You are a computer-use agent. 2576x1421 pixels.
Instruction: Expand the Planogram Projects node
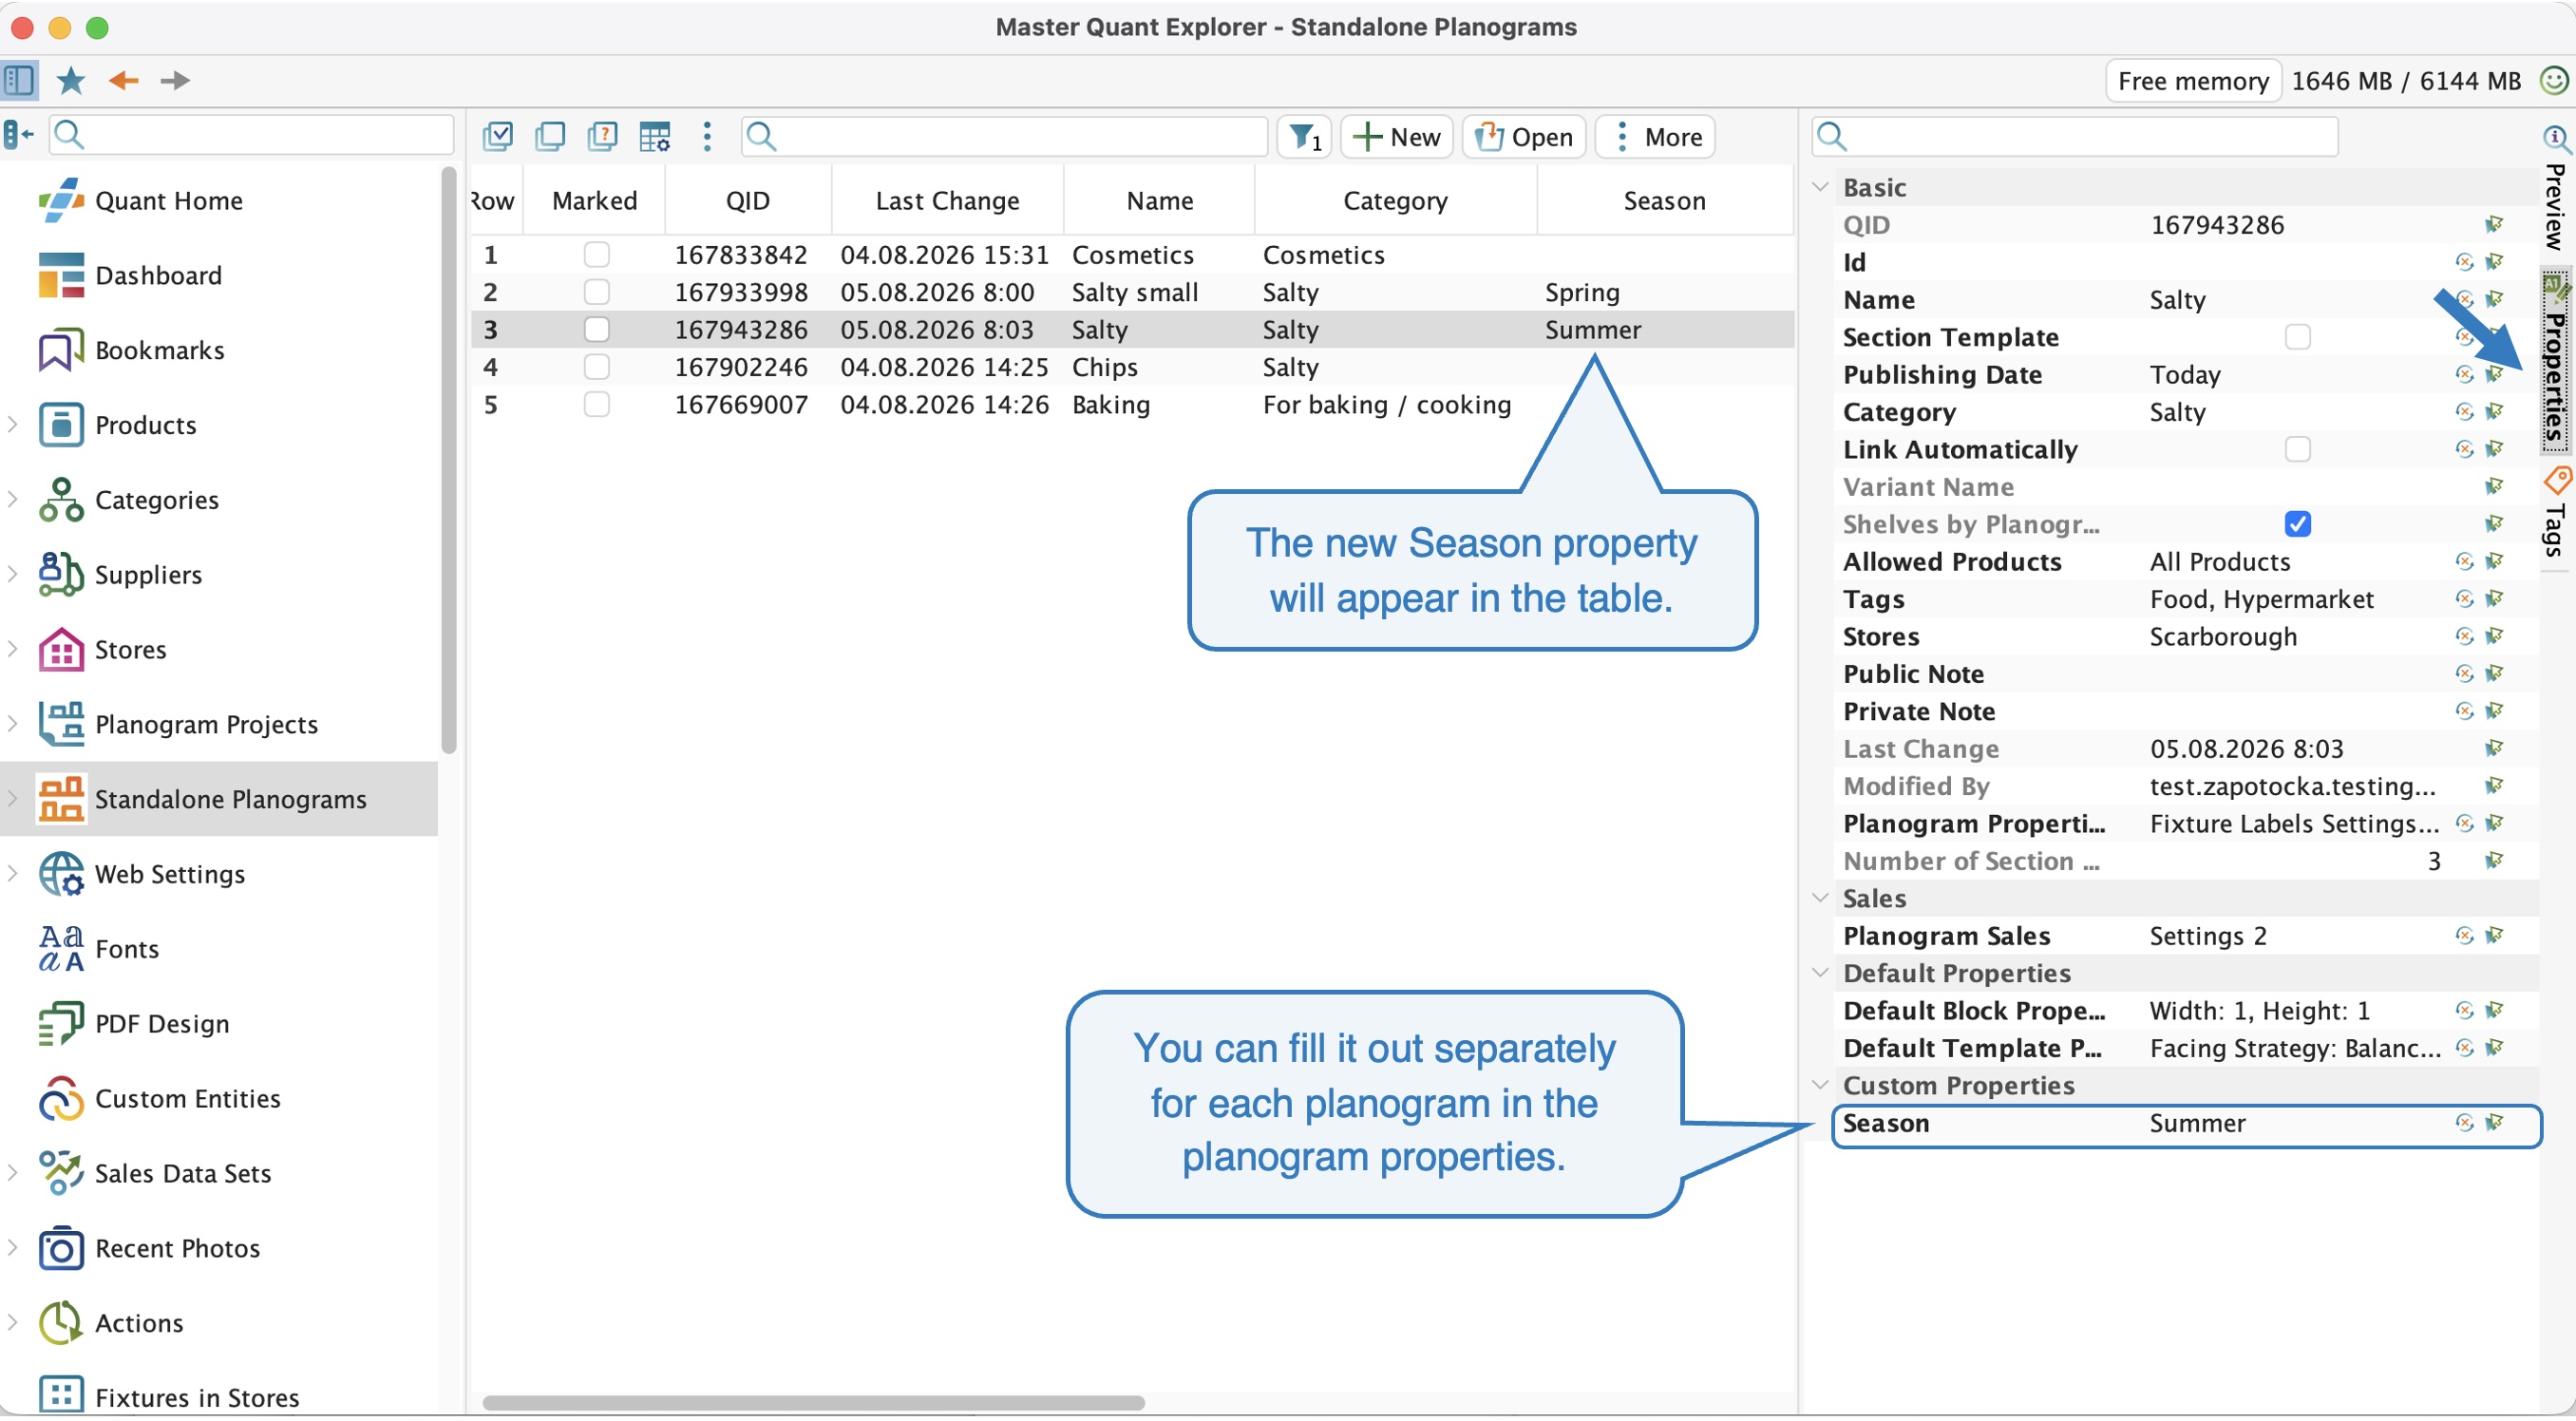tap(13, 724)
